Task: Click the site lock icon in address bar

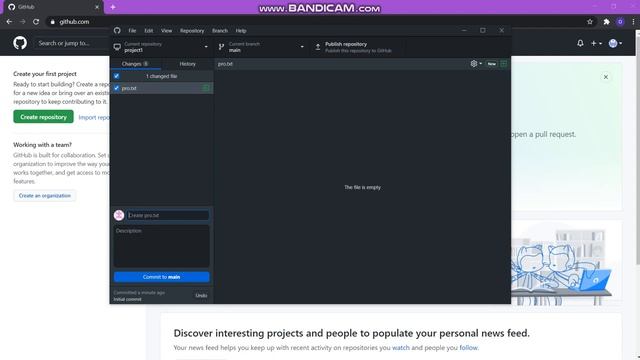Action: pyautogui.click(x=52, y=22)
